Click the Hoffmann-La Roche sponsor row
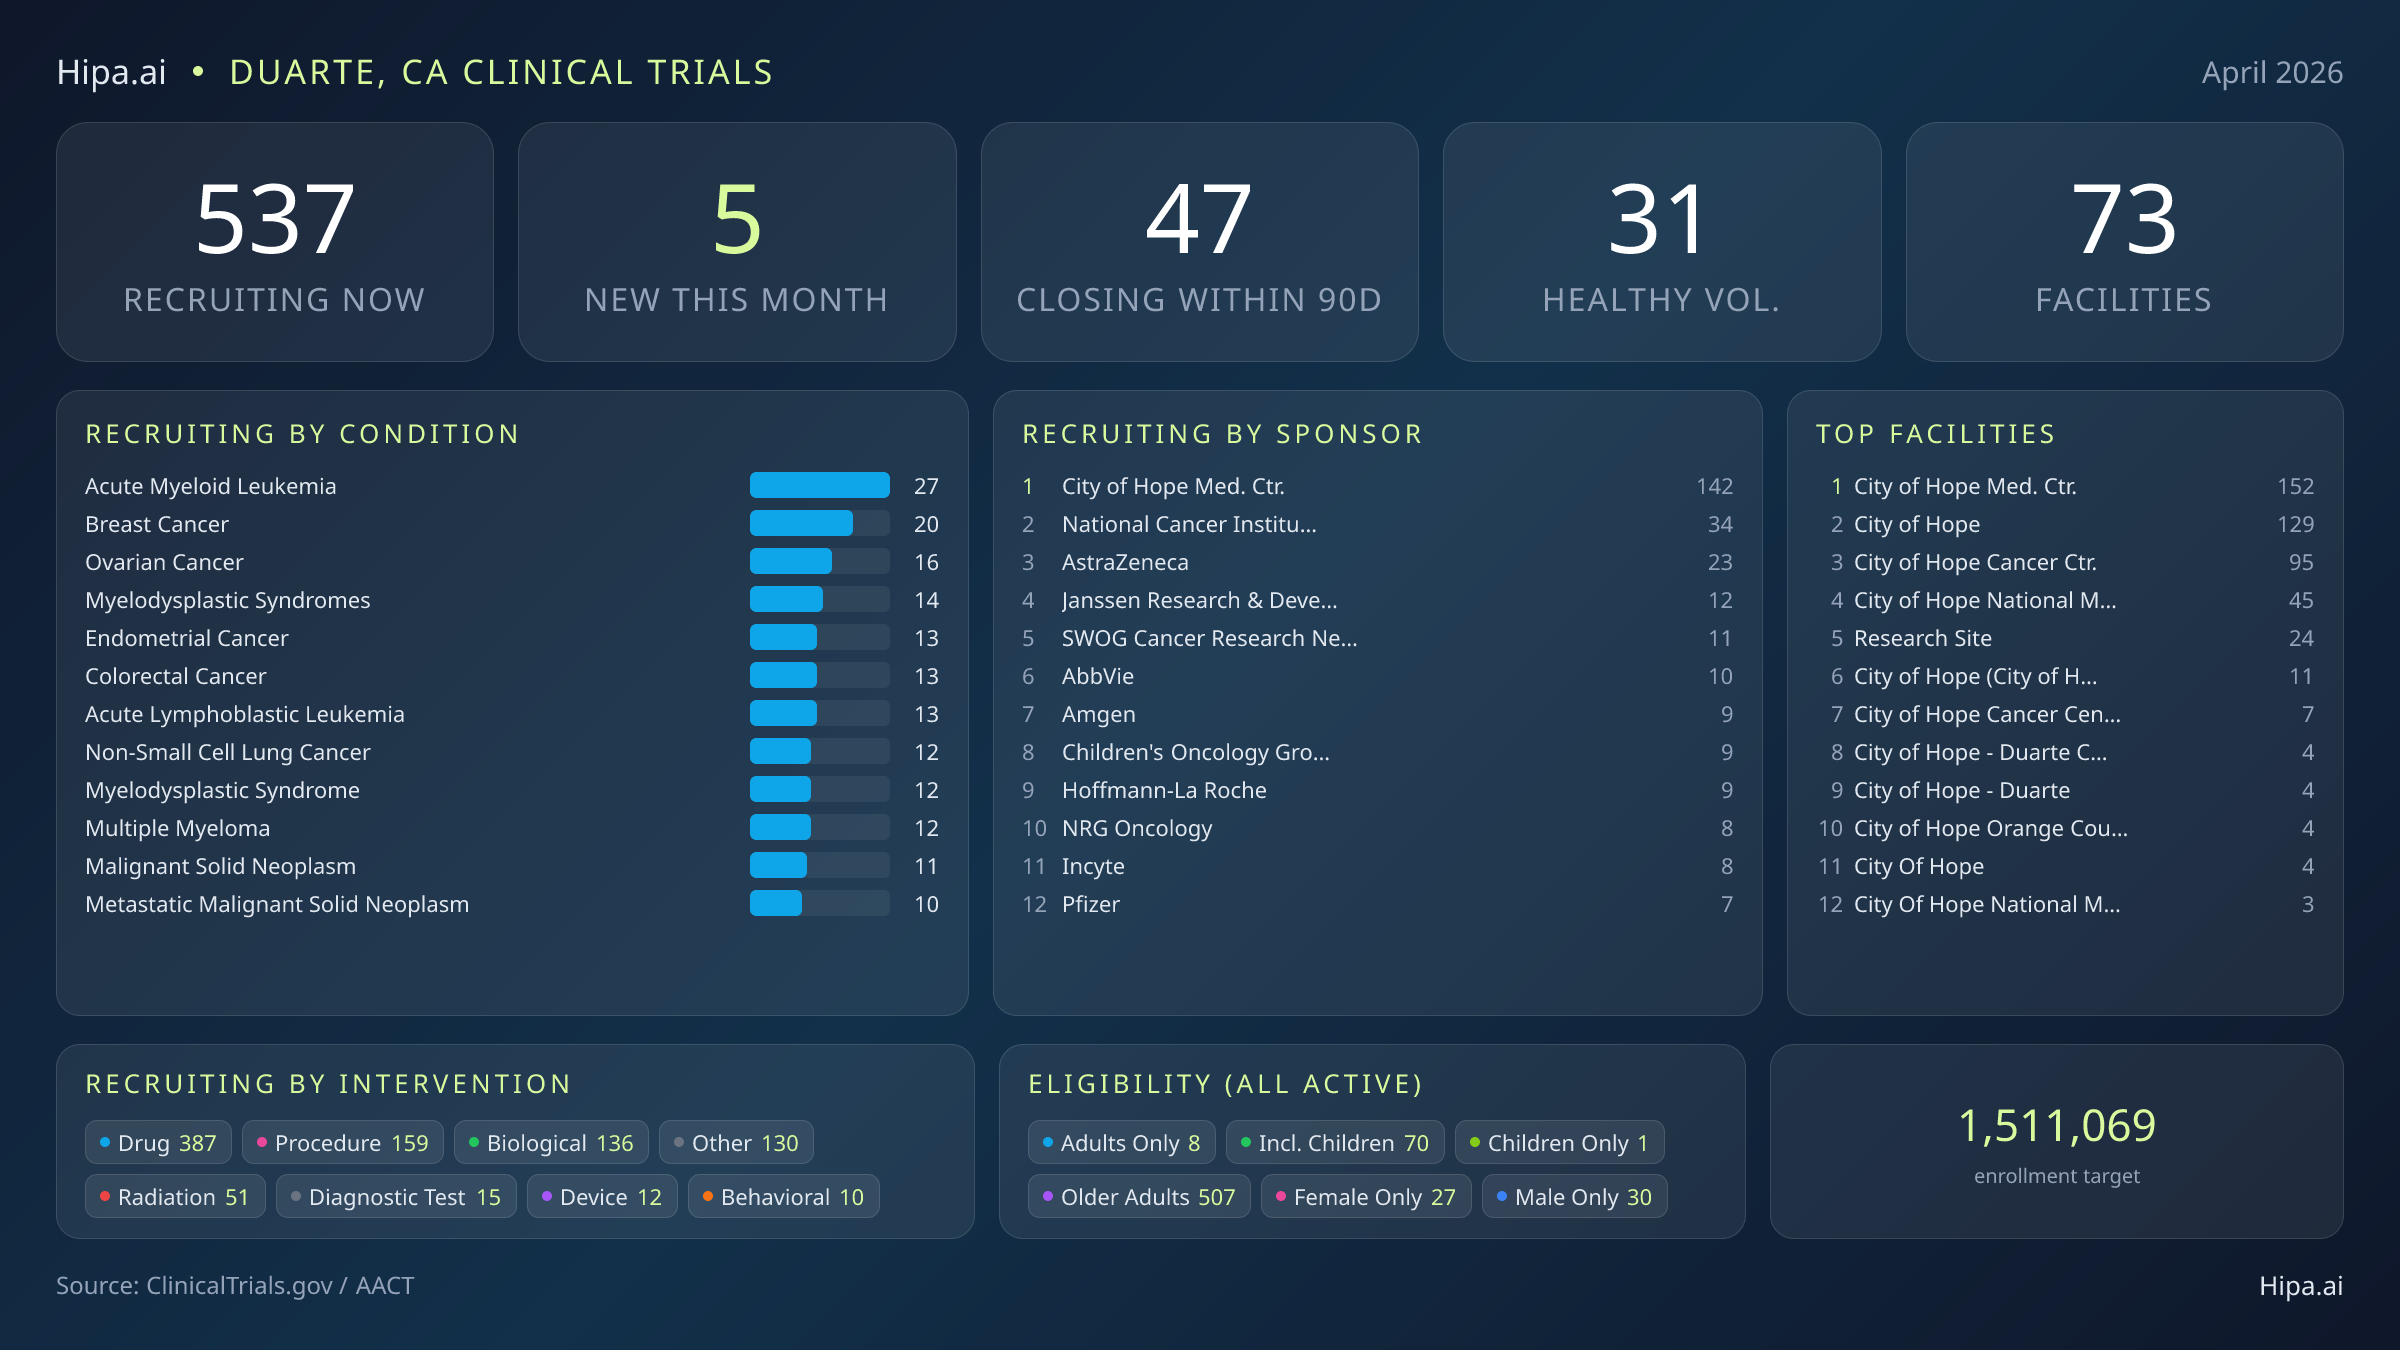 pyautogui.click(x=1377, y=789)
